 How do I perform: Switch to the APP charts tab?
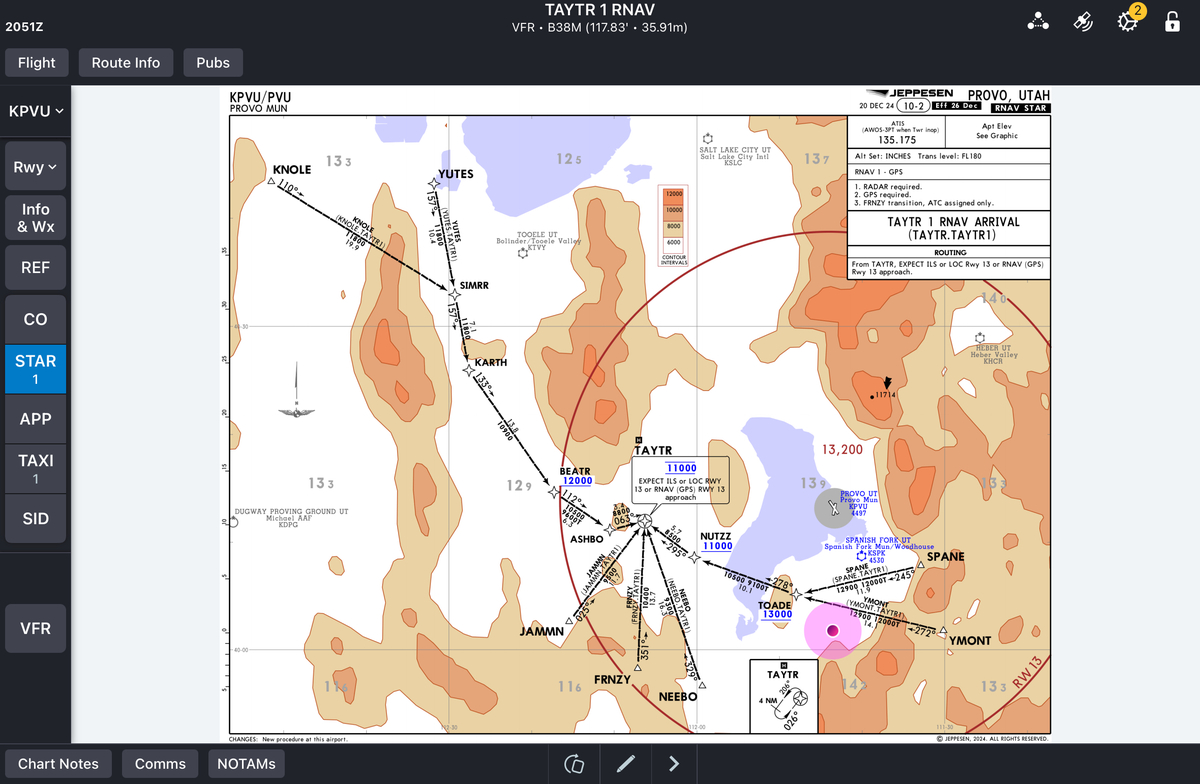35,419
